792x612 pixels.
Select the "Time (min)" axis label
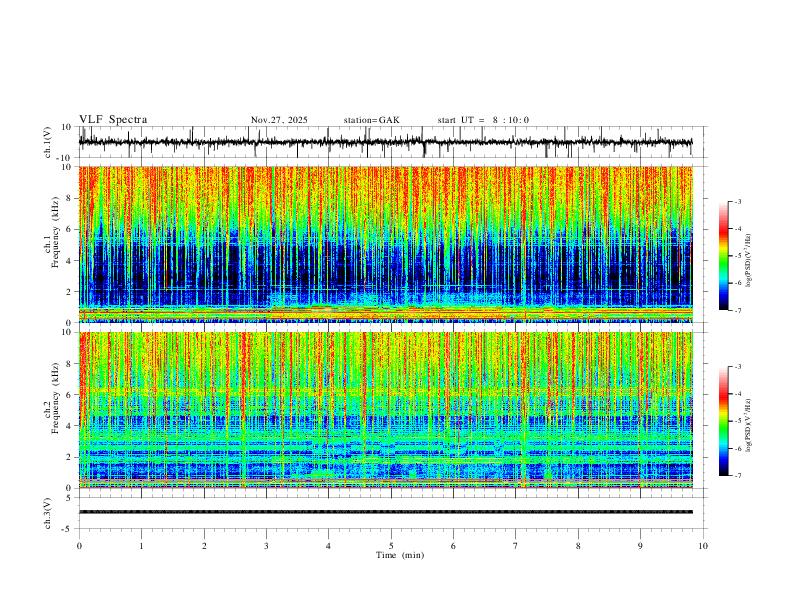coord(400,555)
